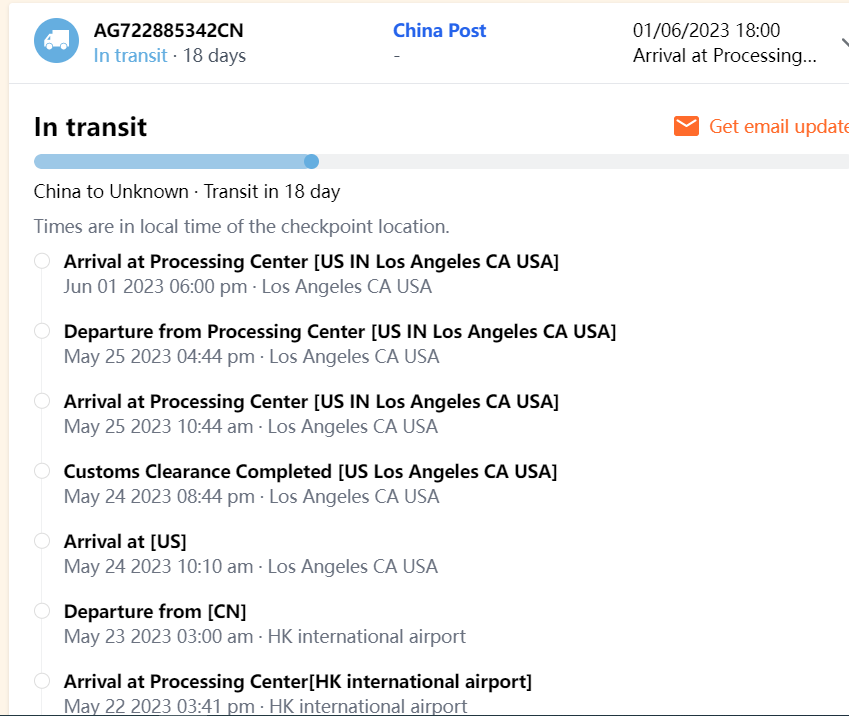The width and height of the screenshot is (849, 716).
Task: Click the Departure from [CN] event title
Action: coord(155,611)
